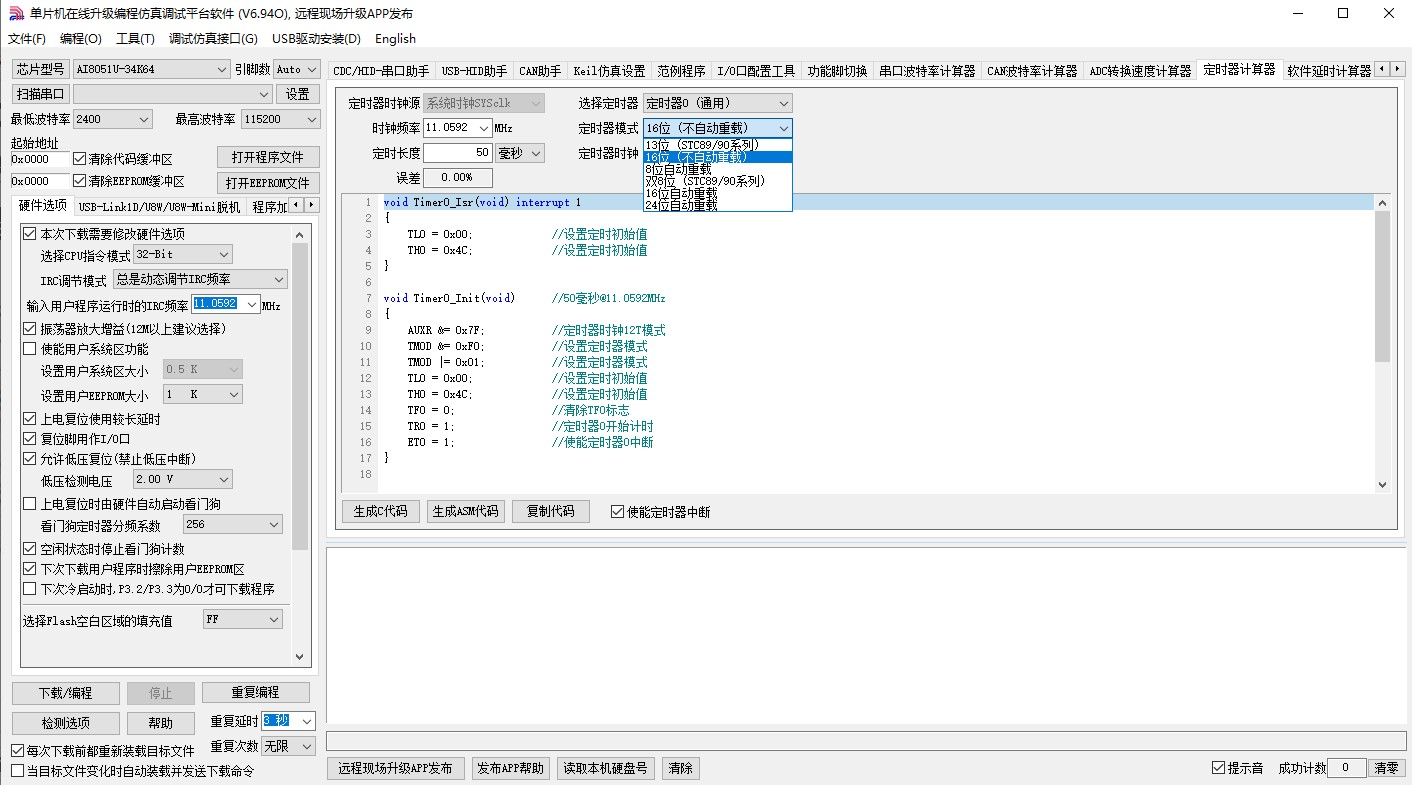The image size is (1412, 785).
Task: Switch to 串口波特率计算器 tab
Action: coord(927,71)
